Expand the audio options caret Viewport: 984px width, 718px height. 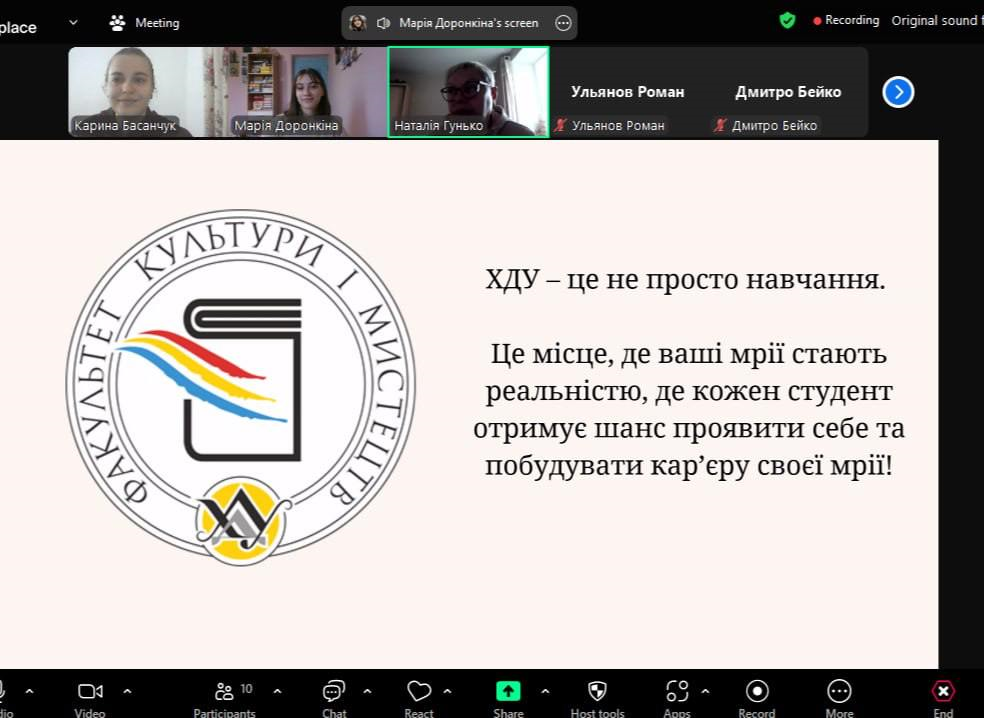tap(29, 692)
